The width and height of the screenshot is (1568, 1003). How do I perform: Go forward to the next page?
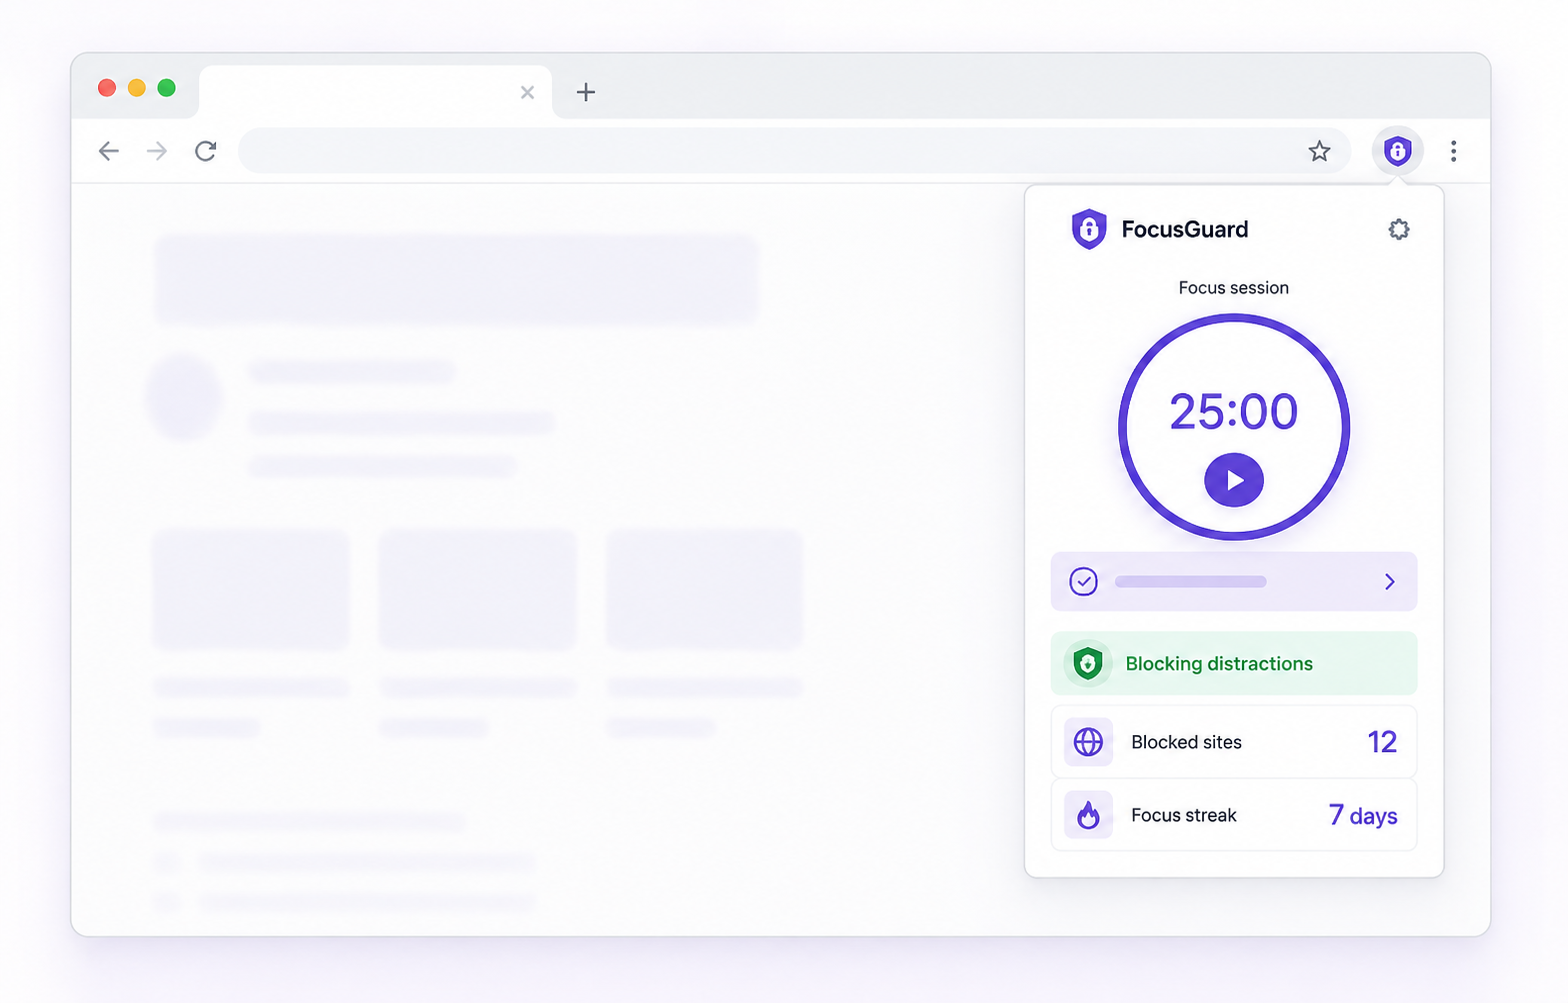[157, 151]
